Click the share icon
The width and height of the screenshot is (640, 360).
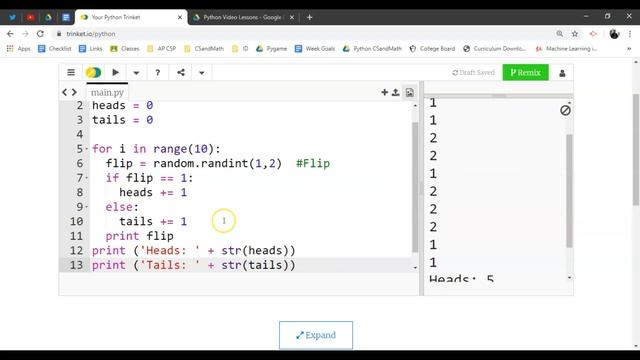coord(181,73)
